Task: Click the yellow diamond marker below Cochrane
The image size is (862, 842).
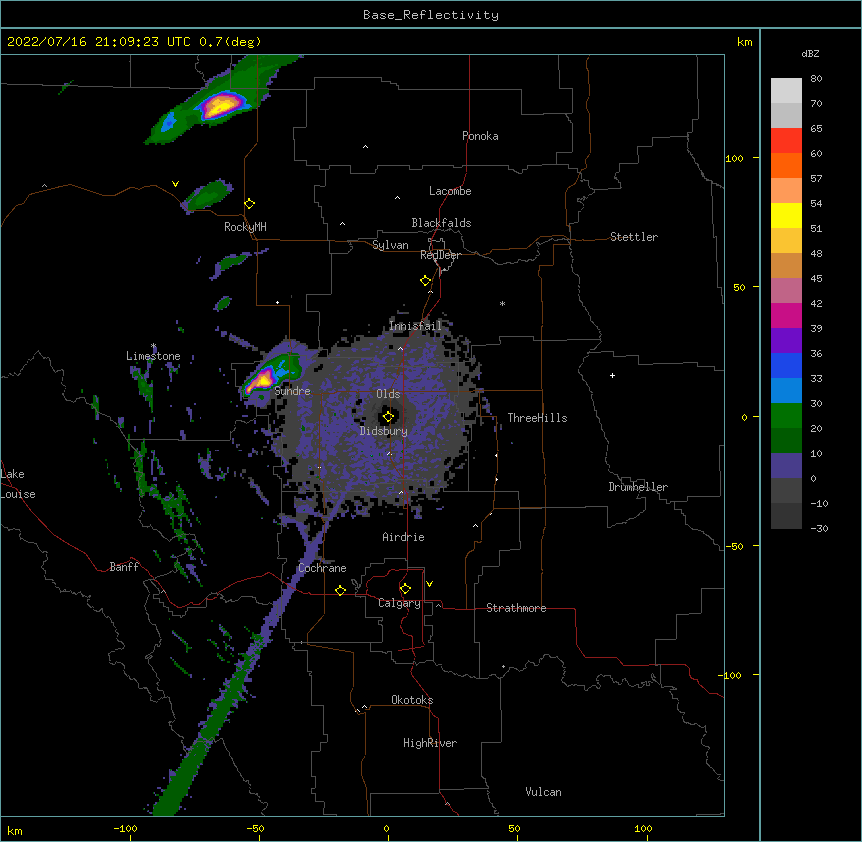Action: point(340,590)
